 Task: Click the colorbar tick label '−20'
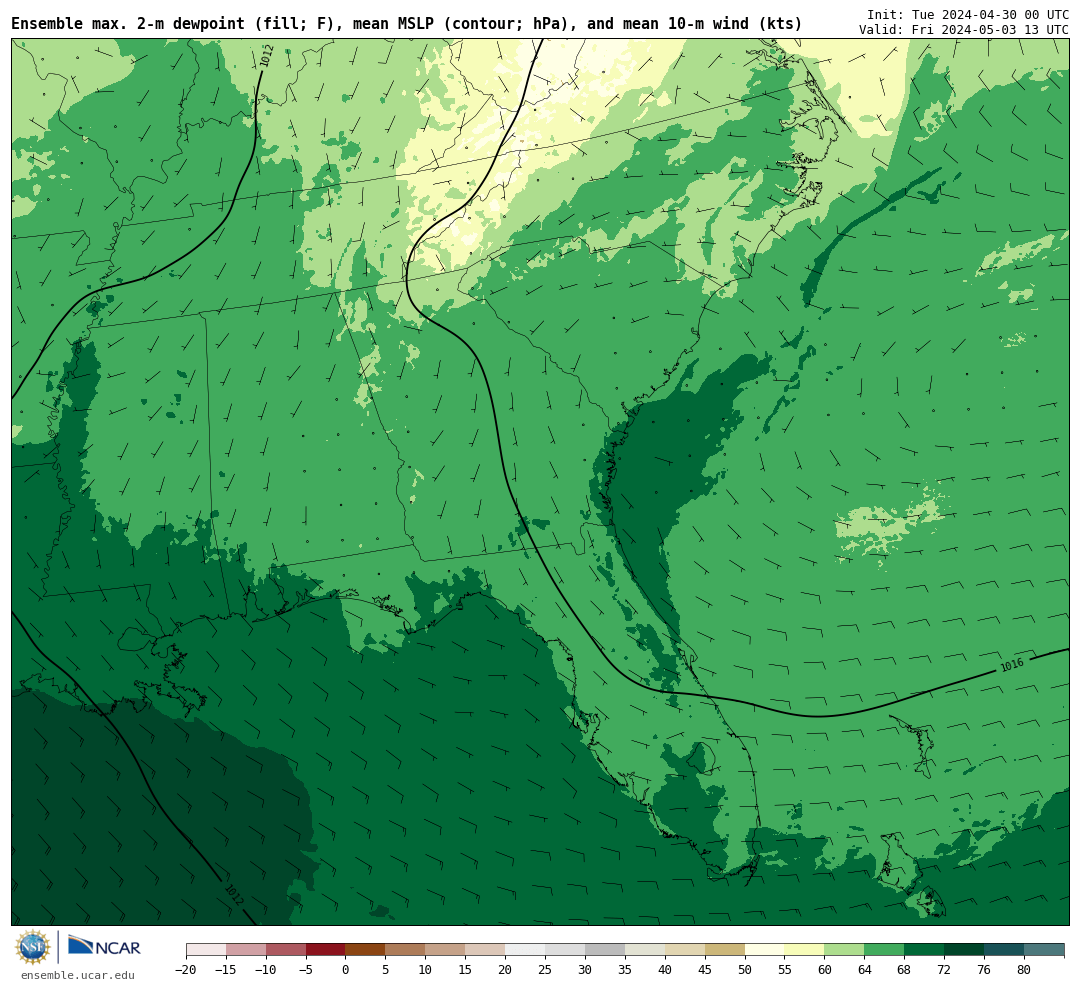tap(186, 969)
